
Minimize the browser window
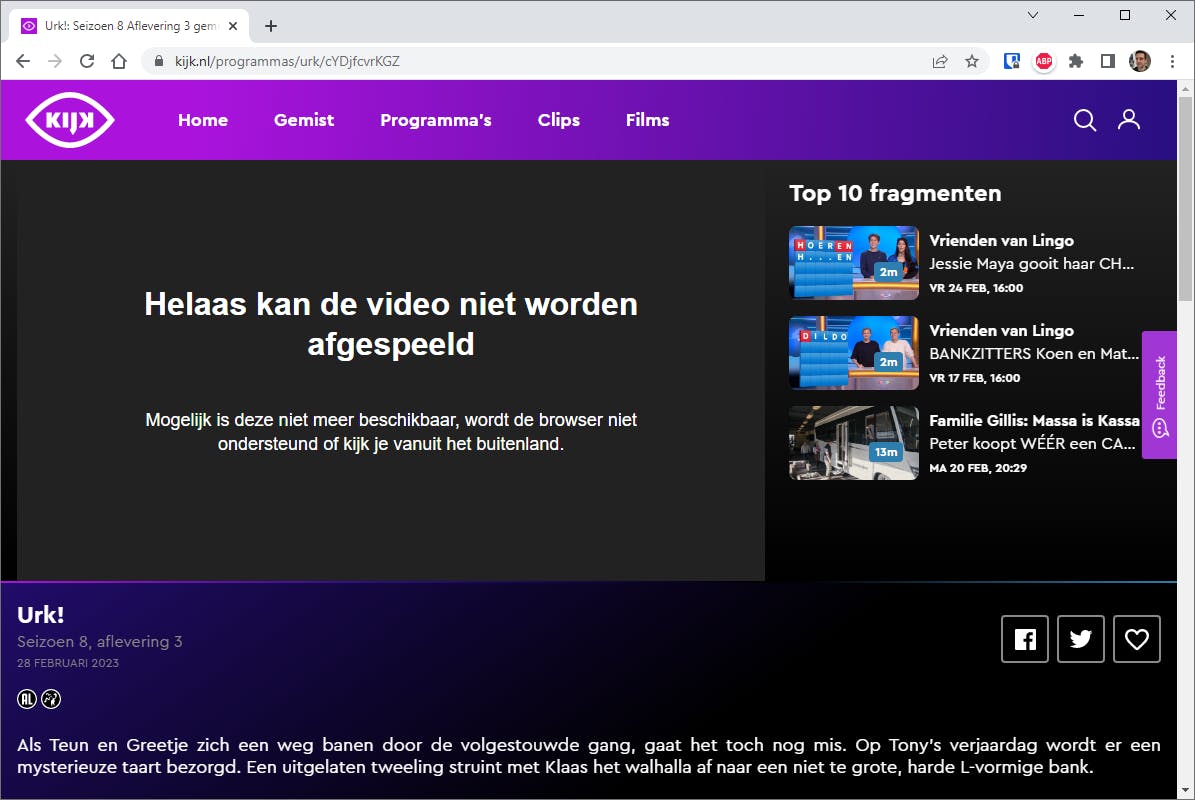point(1078,15)
